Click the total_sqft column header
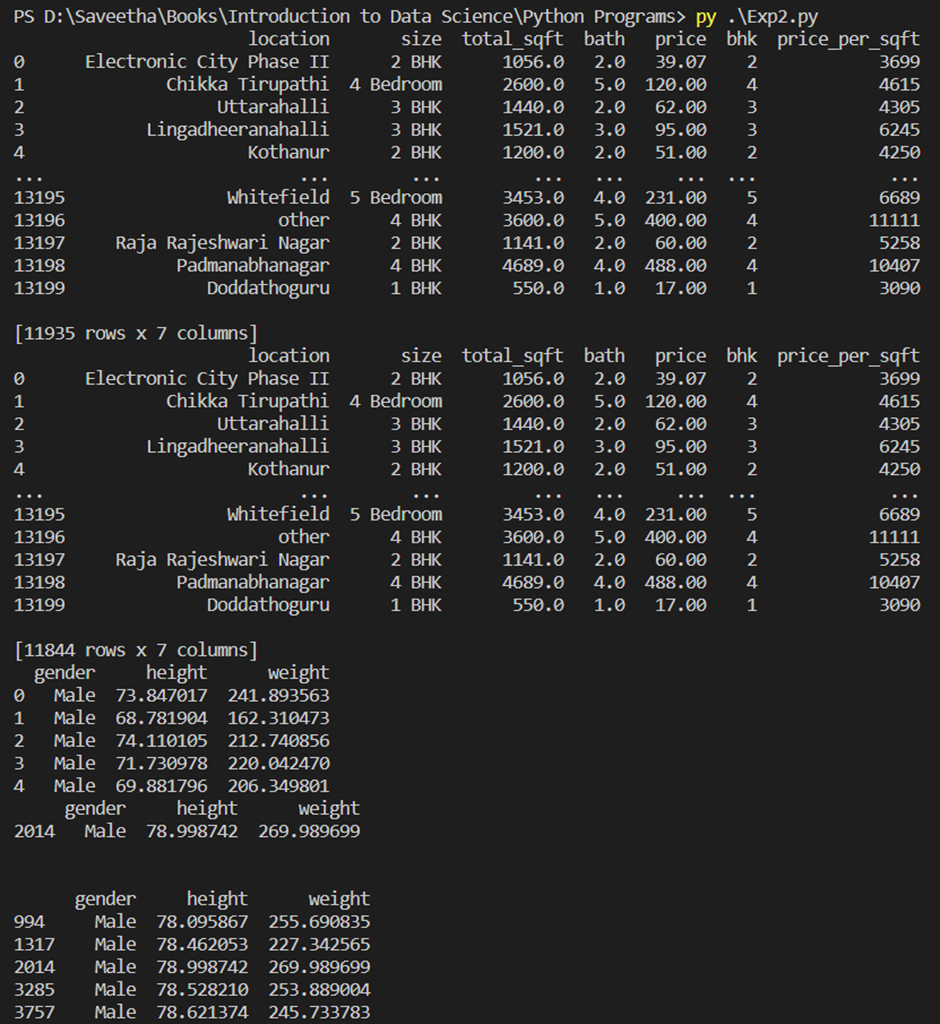Image resolution: width=940 pixels, height=1024 pixels. pos(511,38)
